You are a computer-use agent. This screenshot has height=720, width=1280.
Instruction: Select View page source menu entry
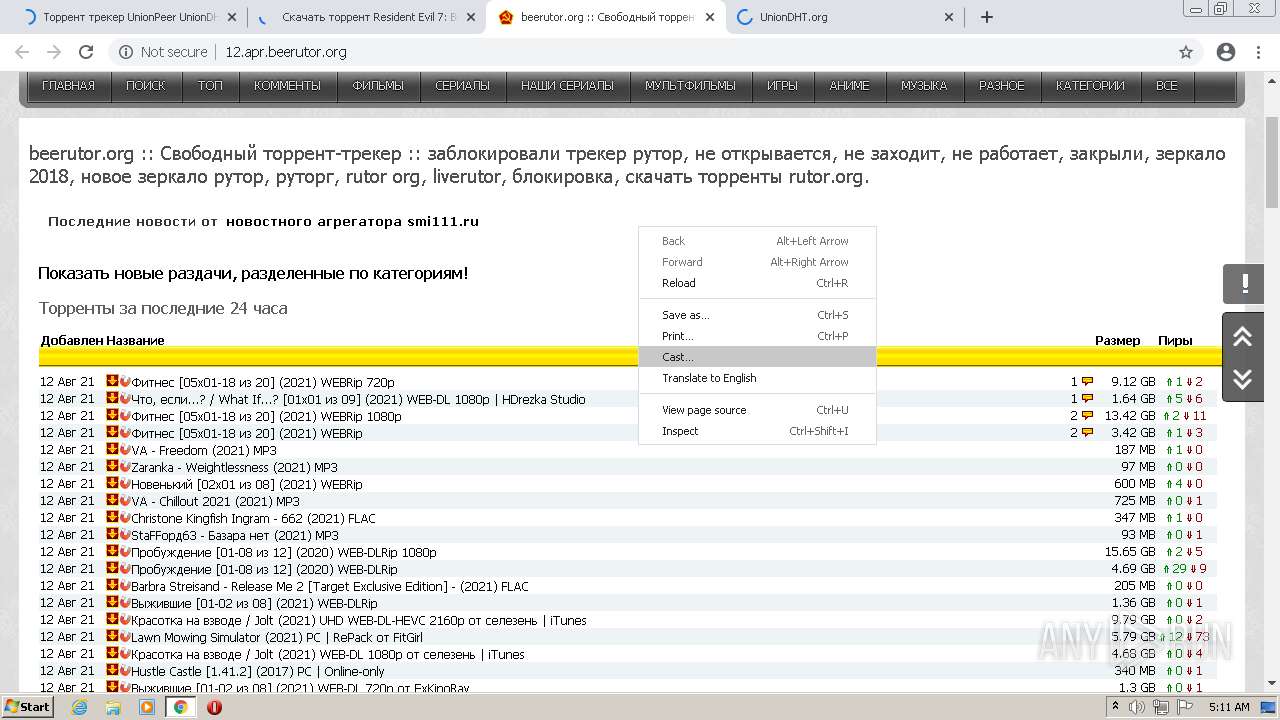click(x=757, y=410)
